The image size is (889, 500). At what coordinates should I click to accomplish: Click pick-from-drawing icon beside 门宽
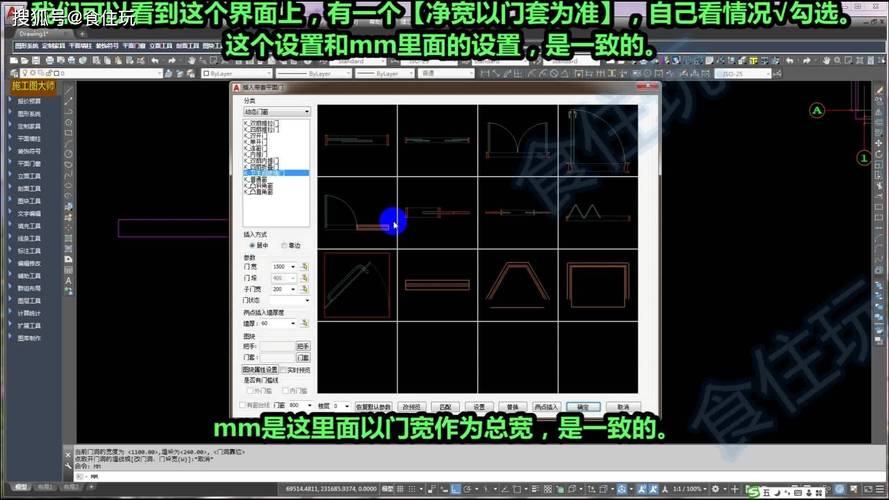pos(304,266)
